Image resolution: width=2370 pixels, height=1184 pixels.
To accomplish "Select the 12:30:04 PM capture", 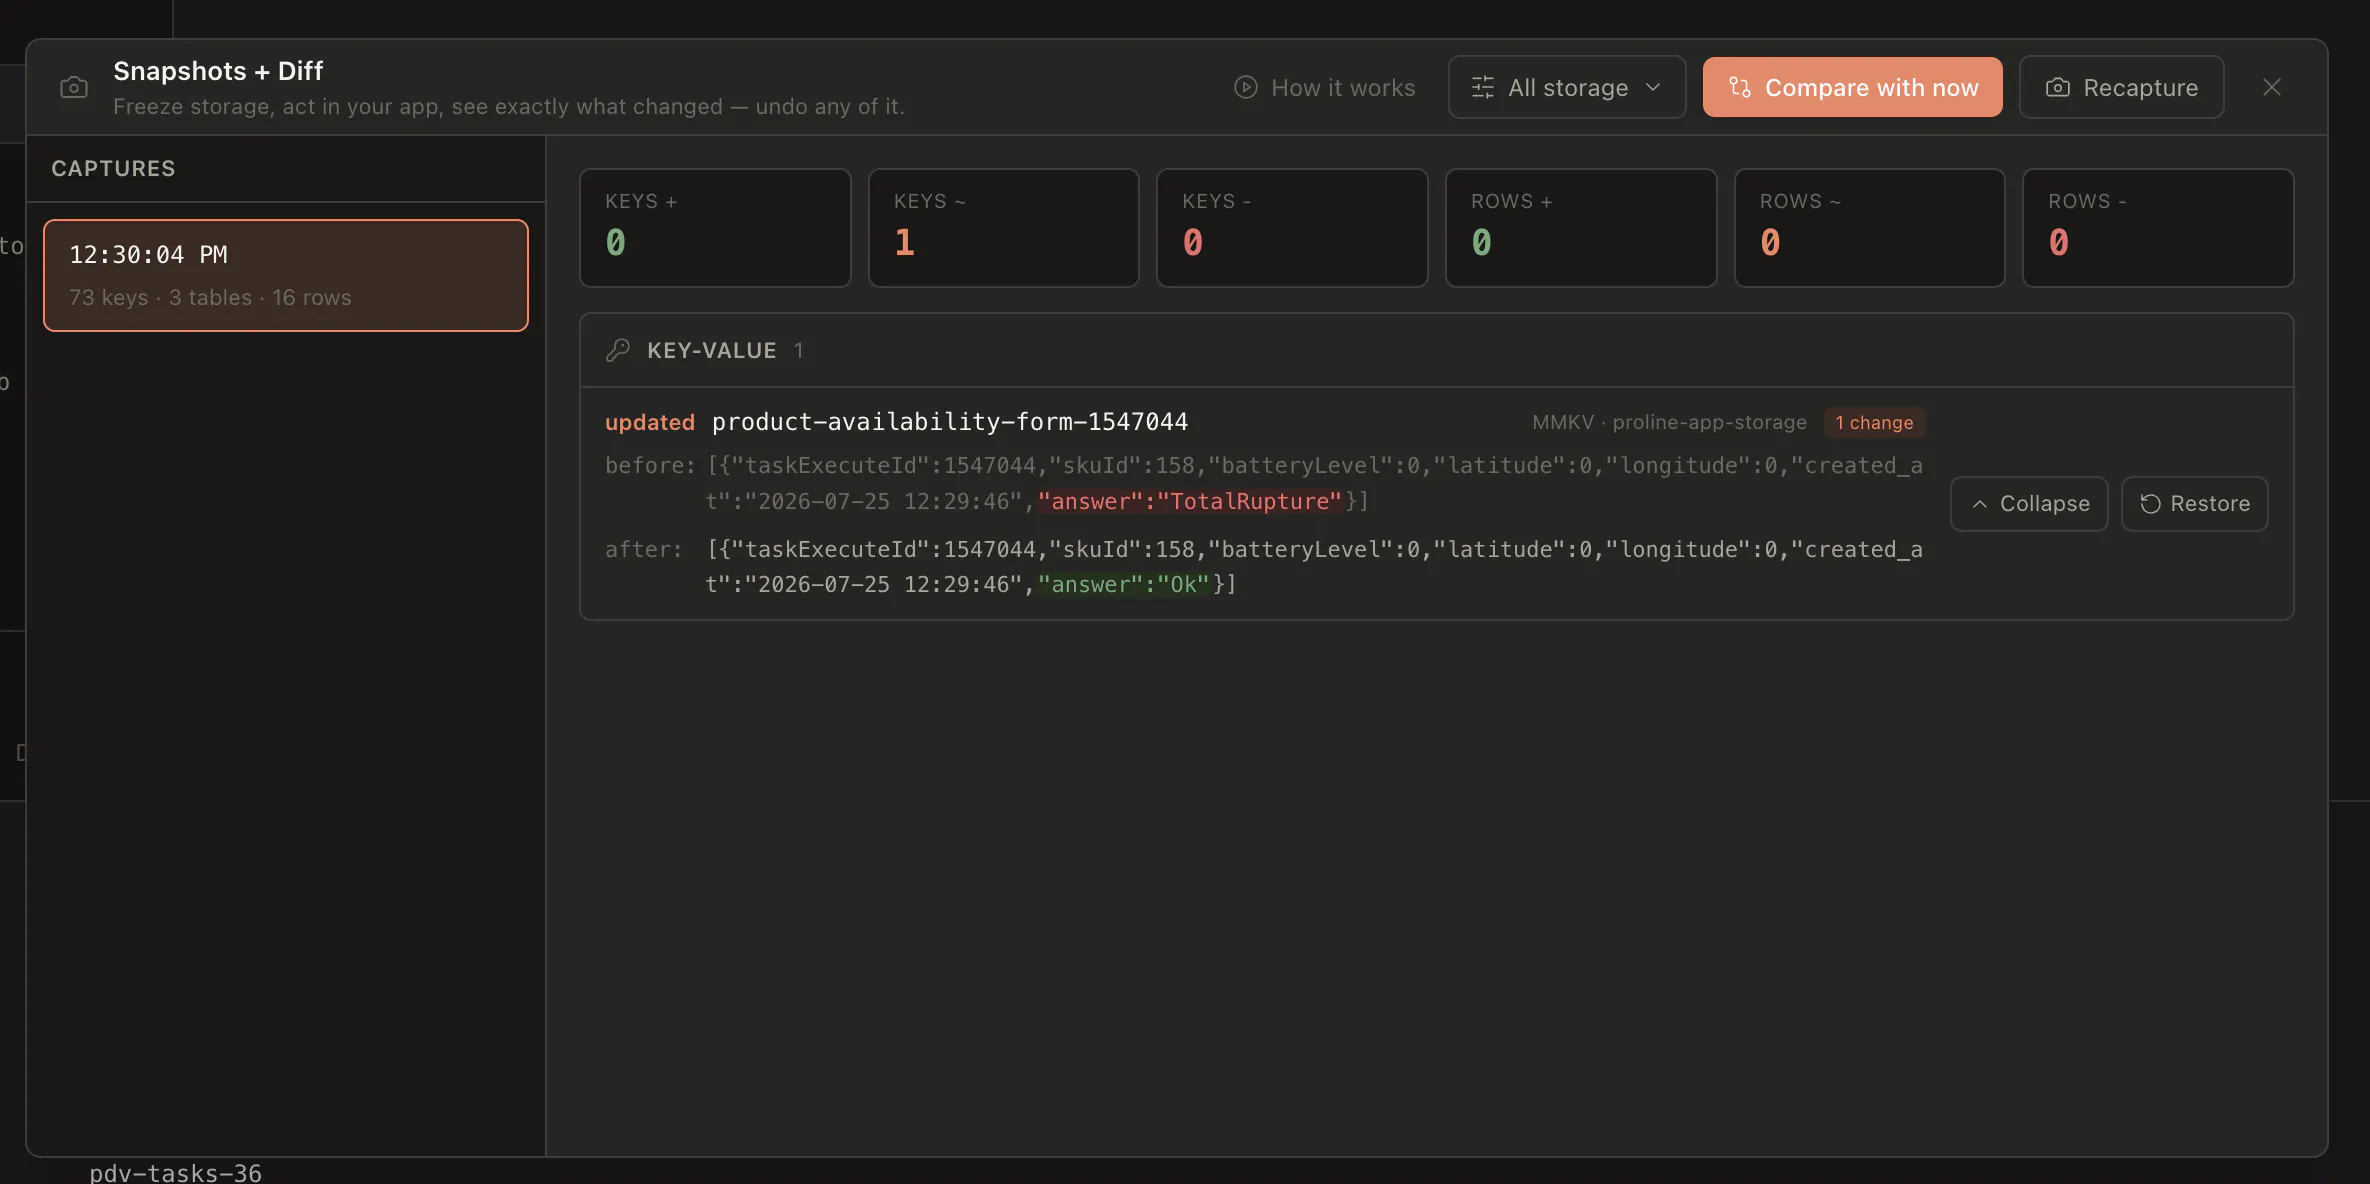I will pyautogui.click(x=286, y=275).
